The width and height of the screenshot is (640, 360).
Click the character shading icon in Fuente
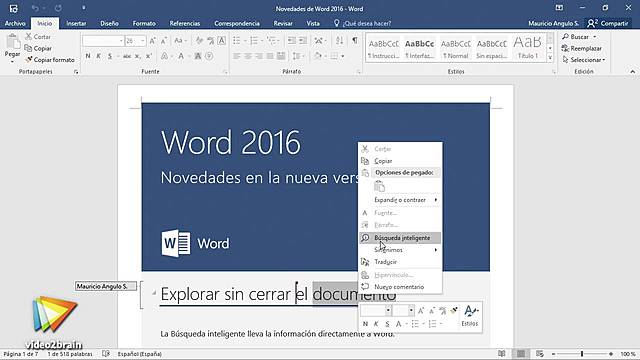point(198,56)
